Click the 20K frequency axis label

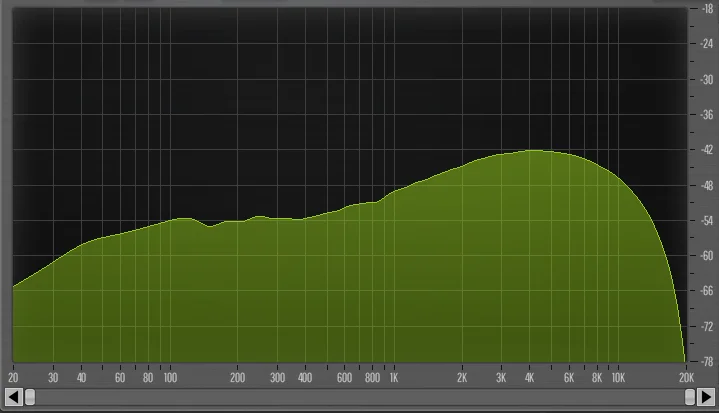point(686,379)
